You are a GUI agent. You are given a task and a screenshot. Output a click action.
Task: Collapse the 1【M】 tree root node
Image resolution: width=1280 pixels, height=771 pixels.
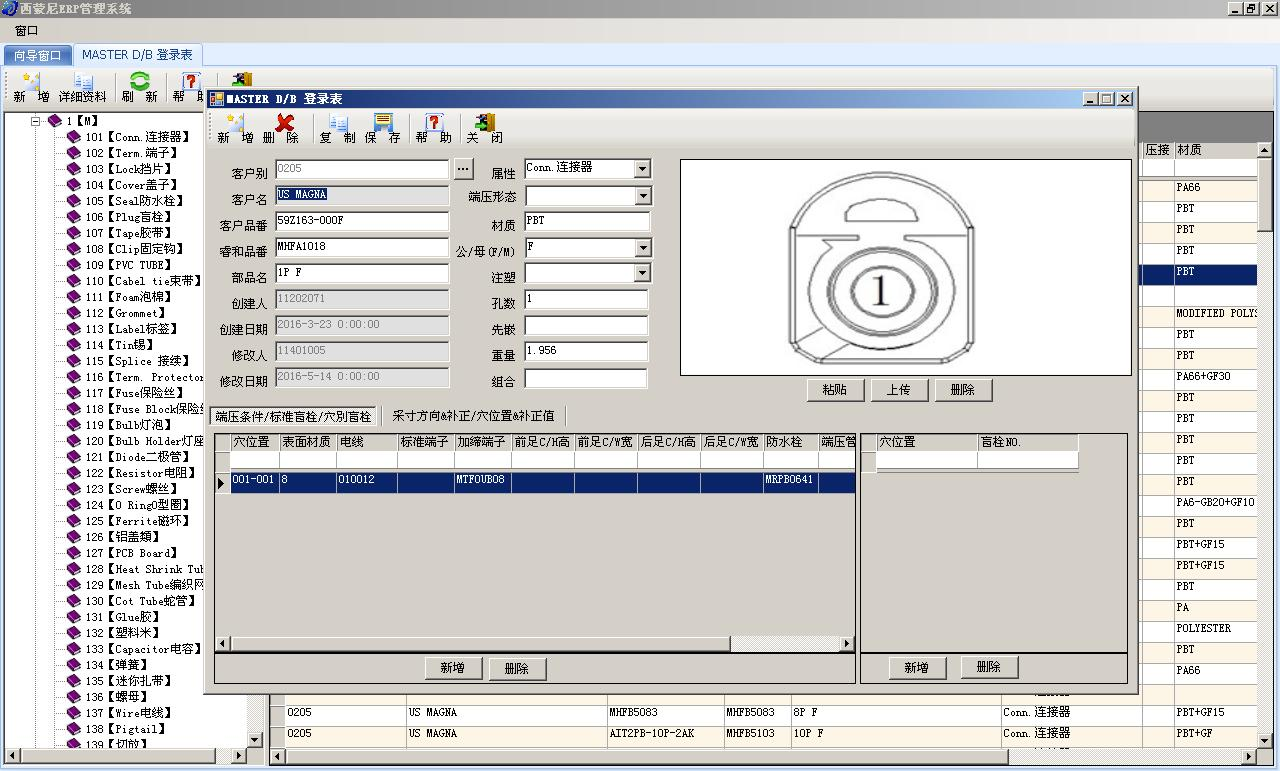[35, 121]
